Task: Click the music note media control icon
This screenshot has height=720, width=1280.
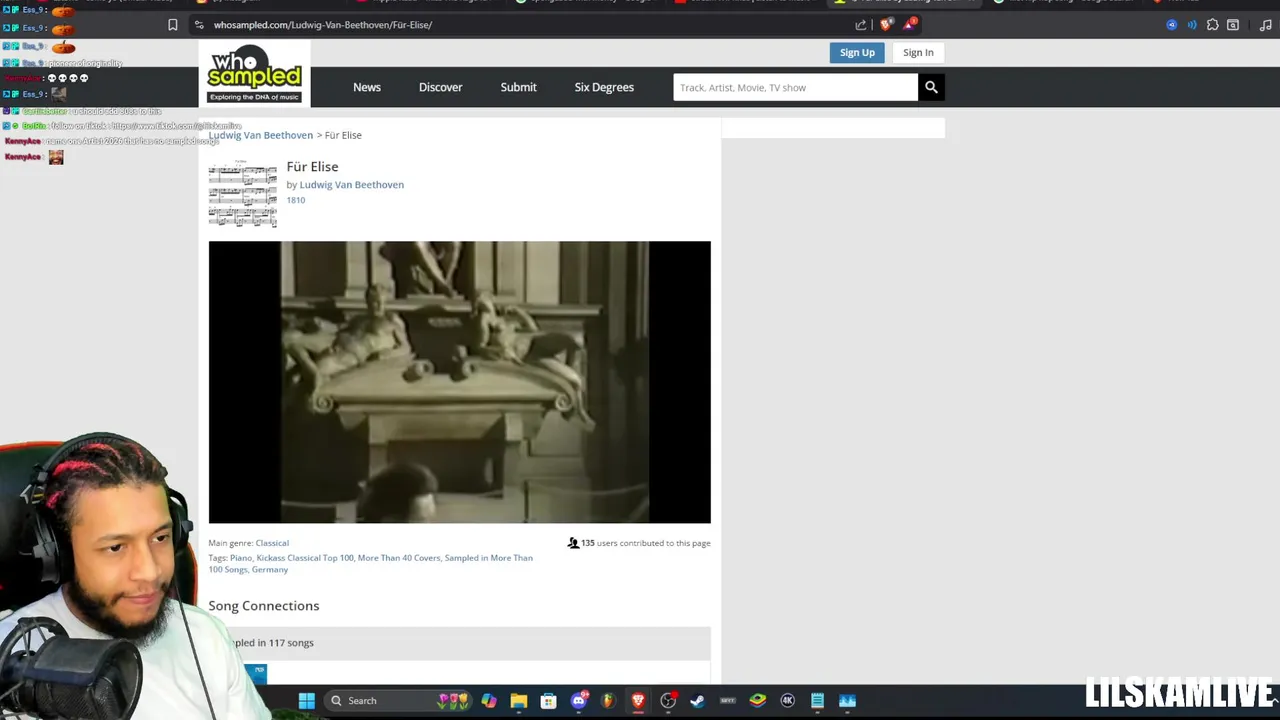Action: point(1266,25)
